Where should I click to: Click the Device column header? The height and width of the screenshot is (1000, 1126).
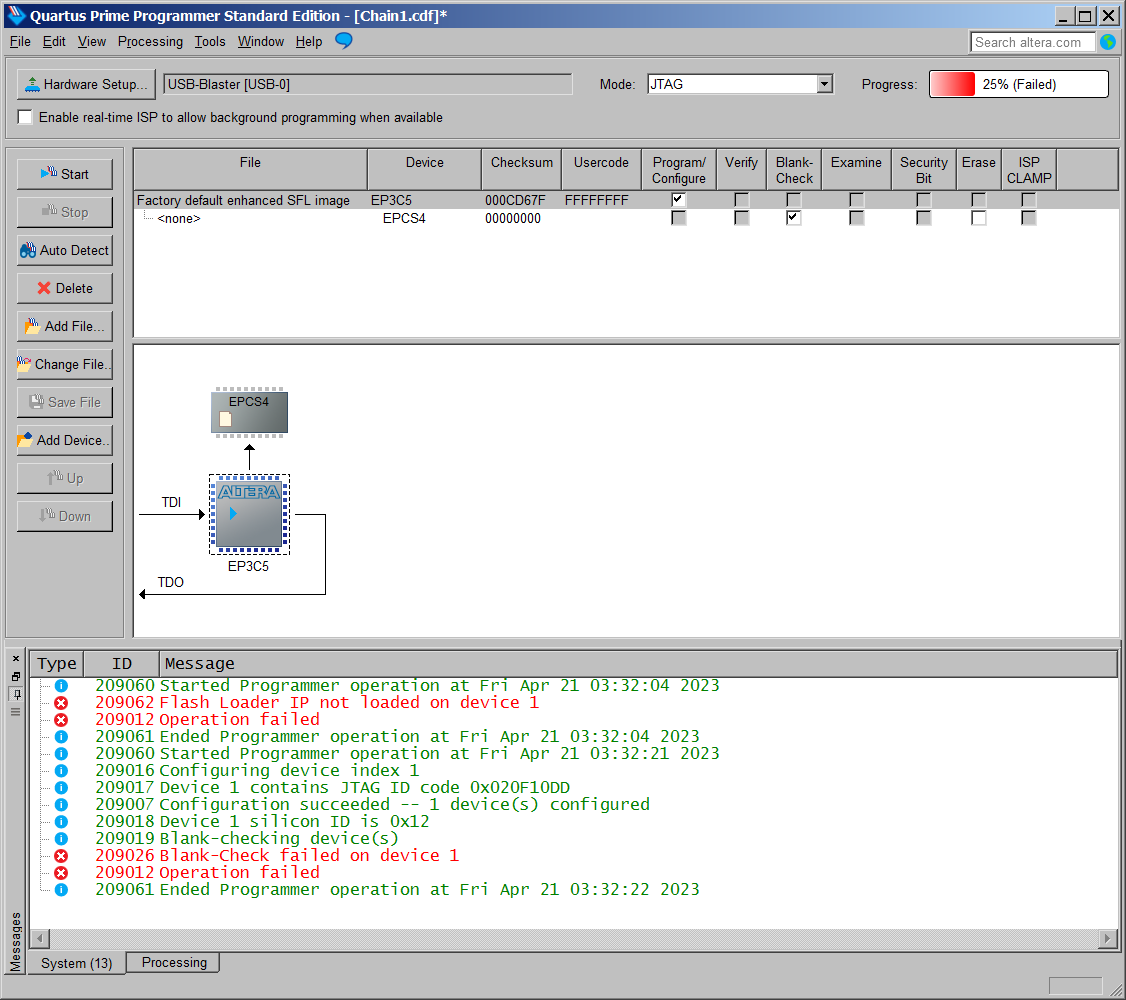424,169
